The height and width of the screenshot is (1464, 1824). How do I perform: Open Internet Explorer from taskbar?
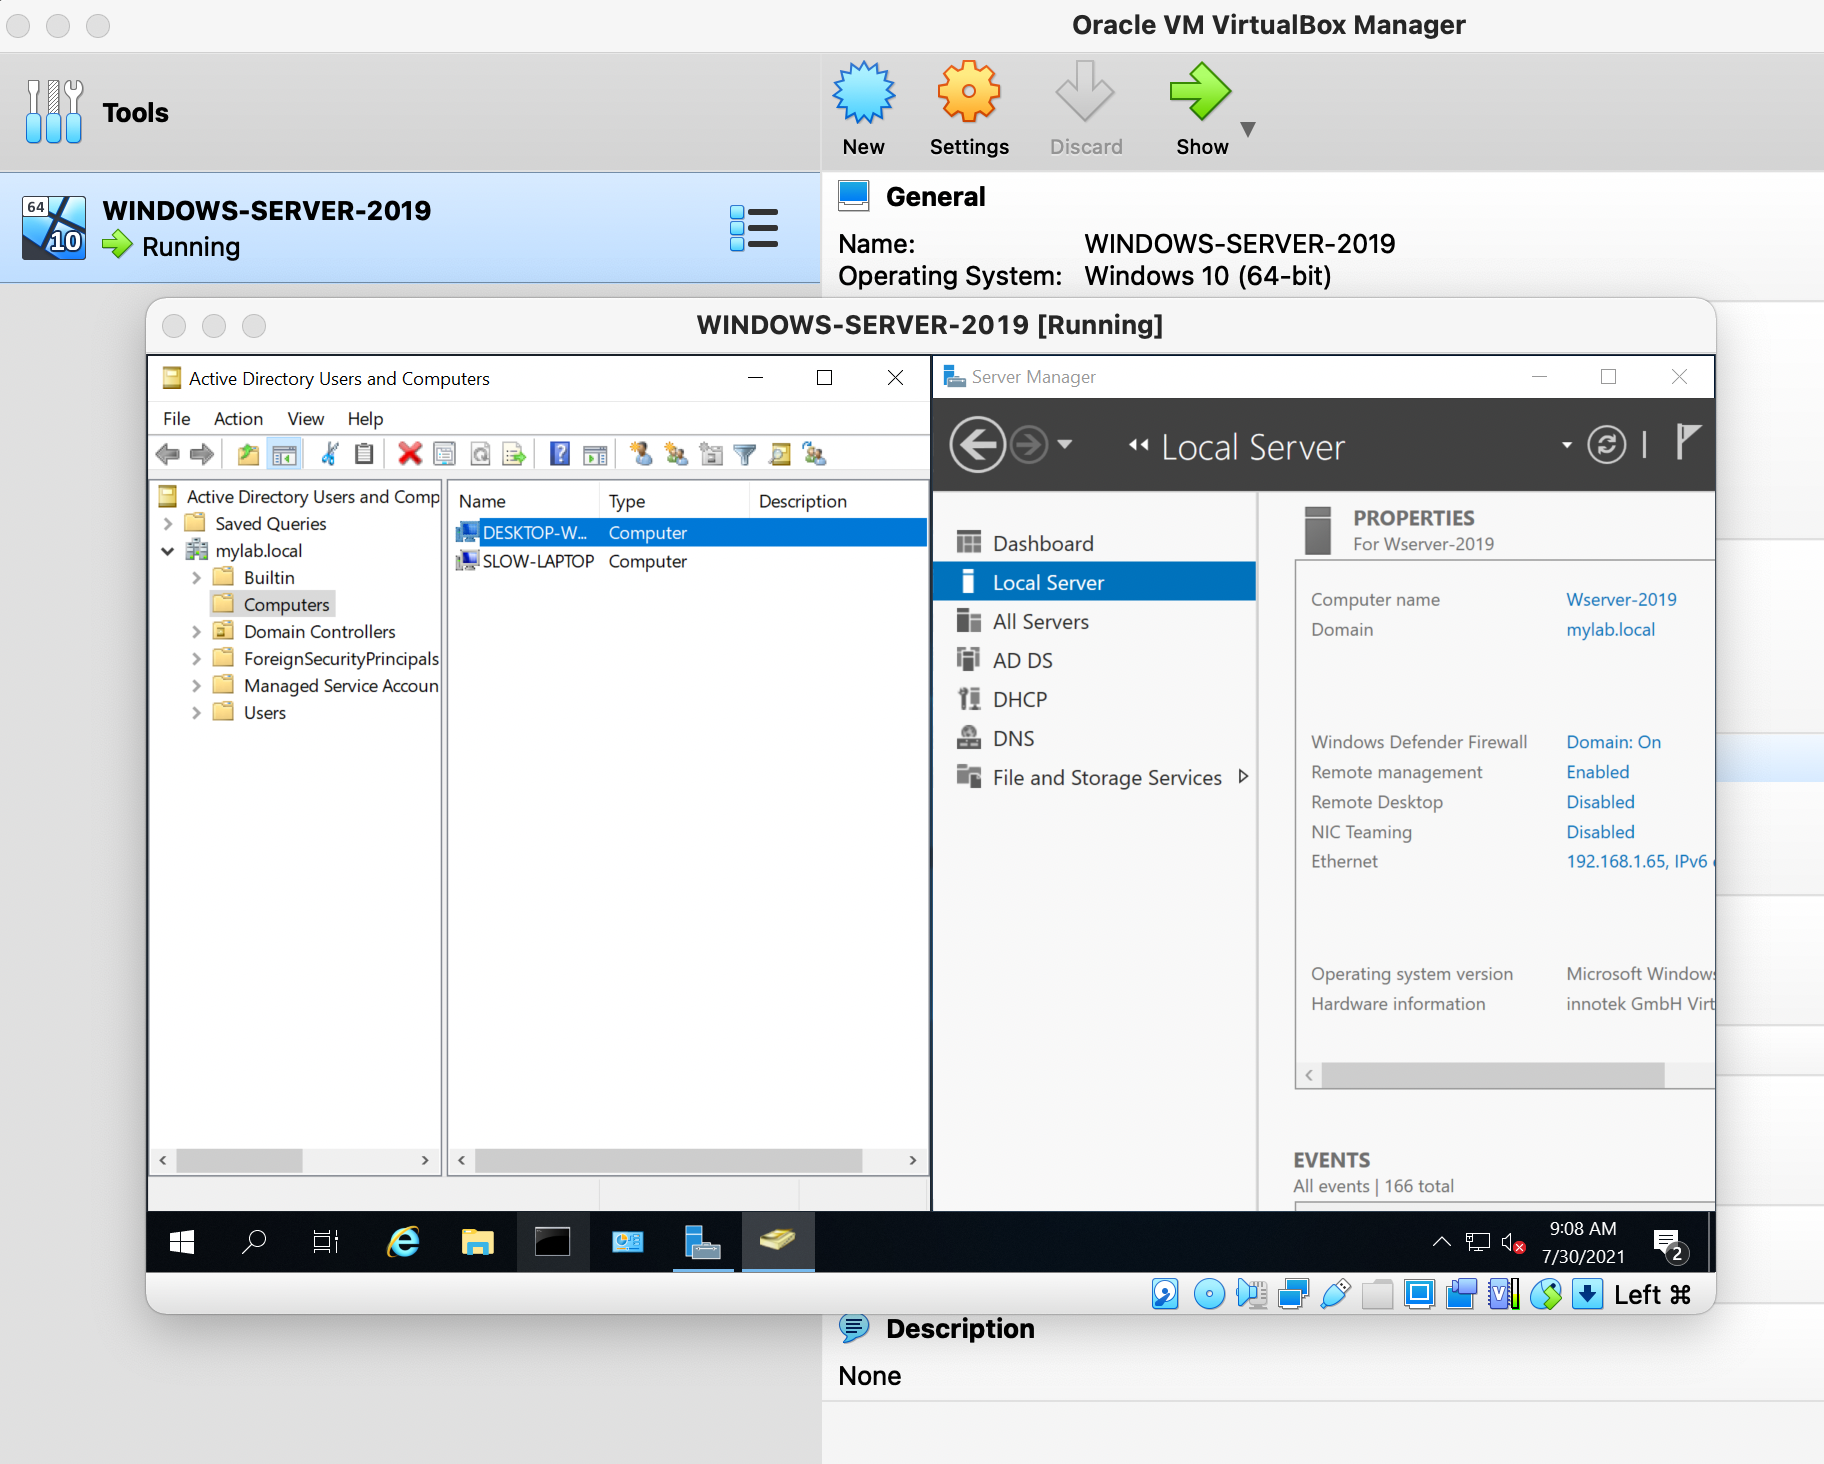403,1242
